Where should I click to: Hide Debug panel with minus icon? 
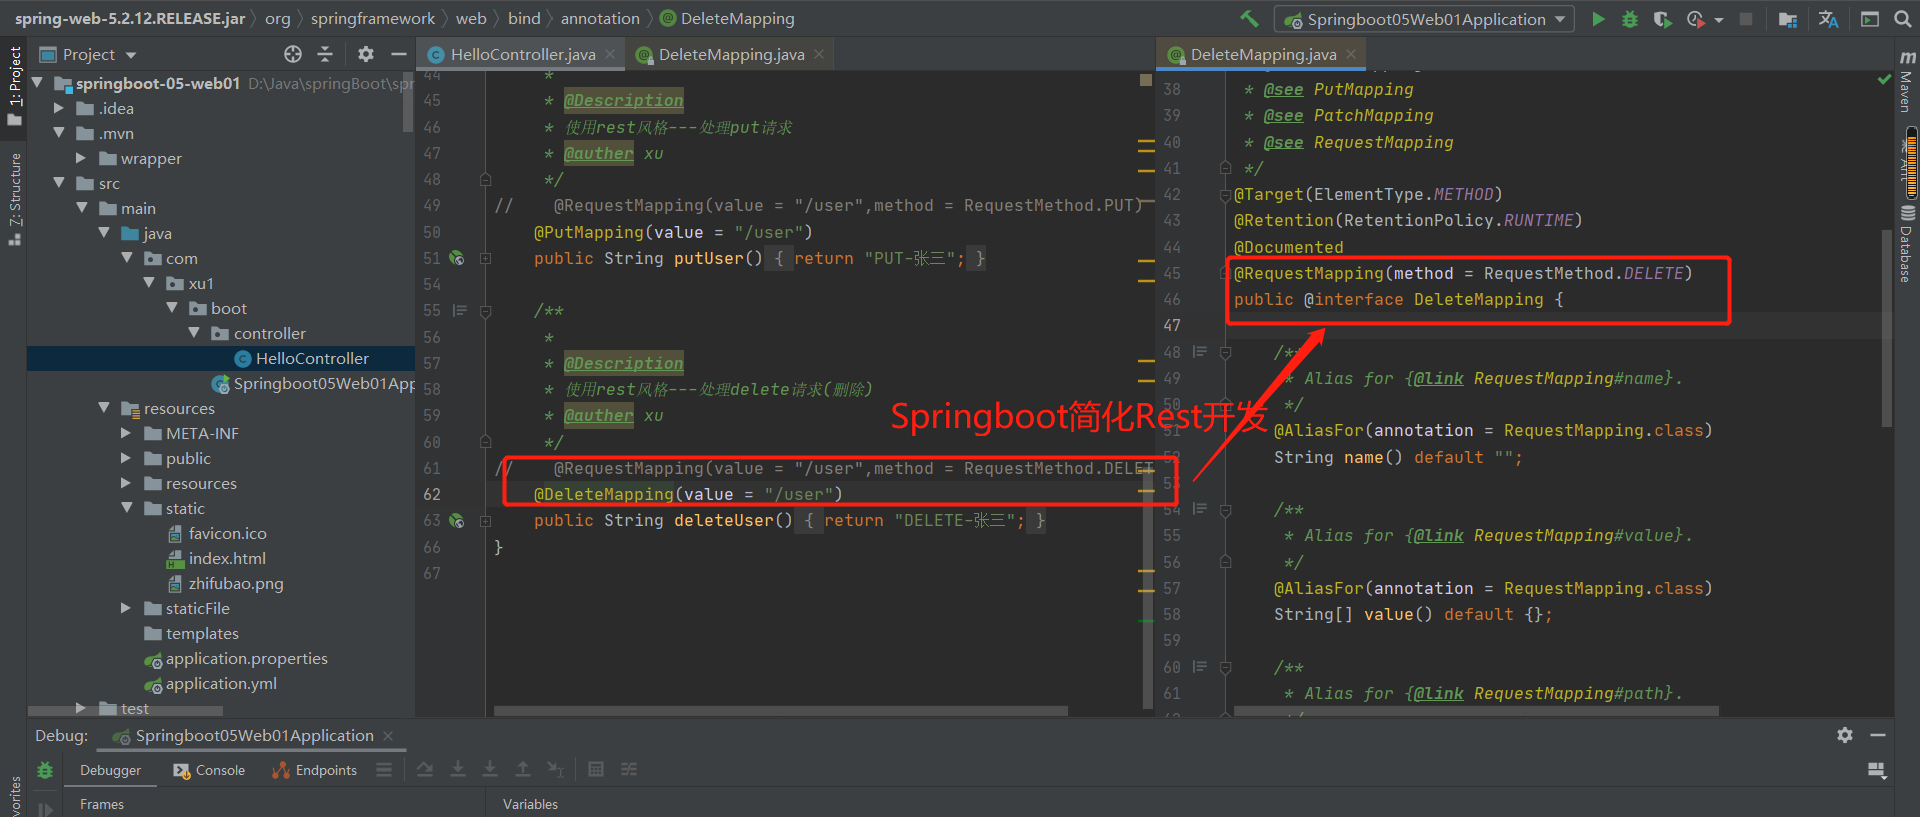pyautogui.click(x=1878, y=735)
